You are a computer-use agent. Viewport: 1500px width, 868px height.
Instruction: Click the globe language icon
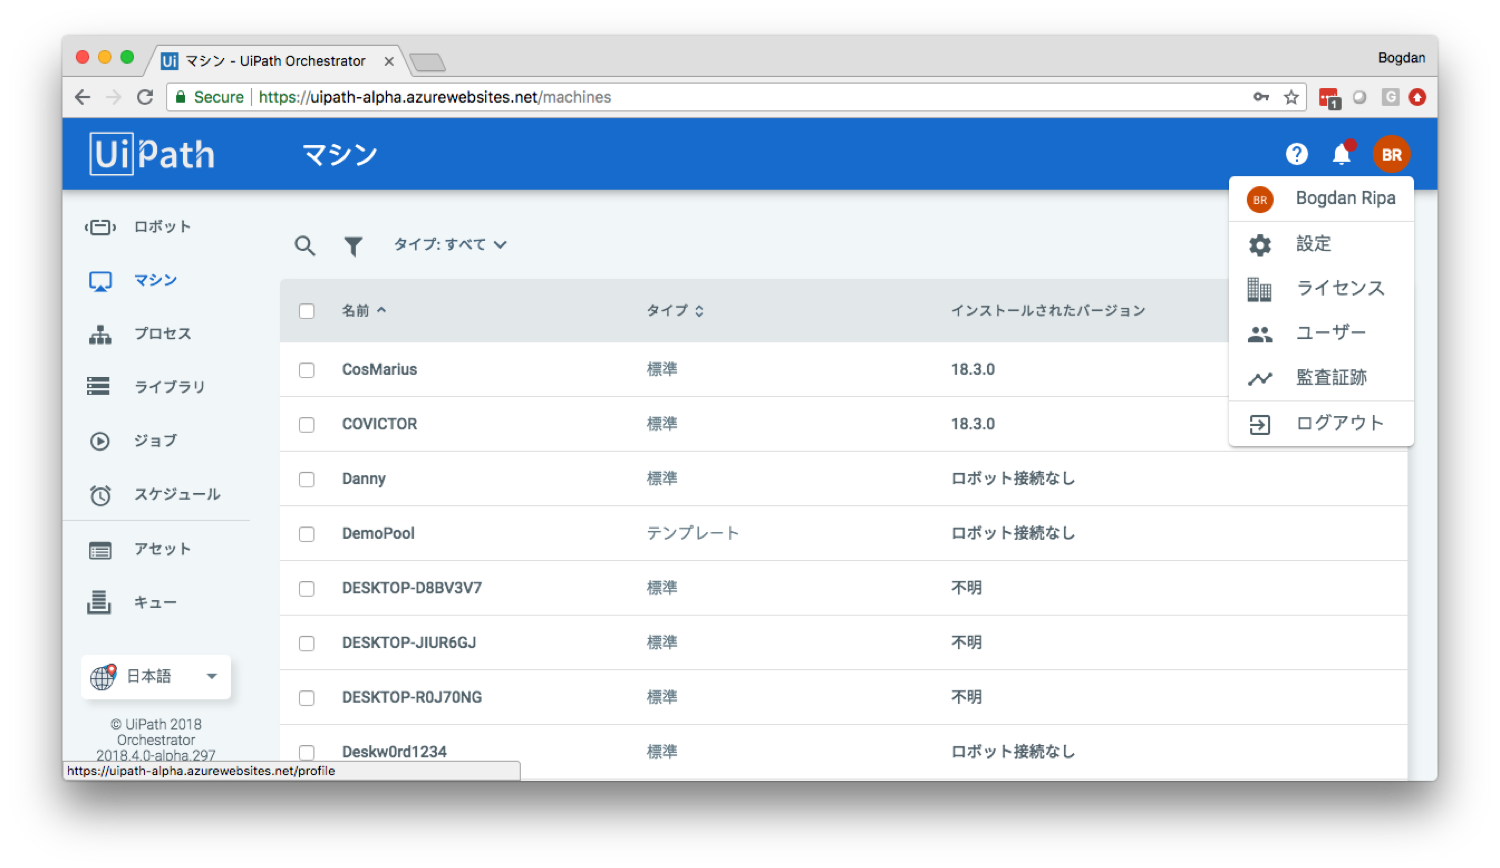tap(103, 677)
